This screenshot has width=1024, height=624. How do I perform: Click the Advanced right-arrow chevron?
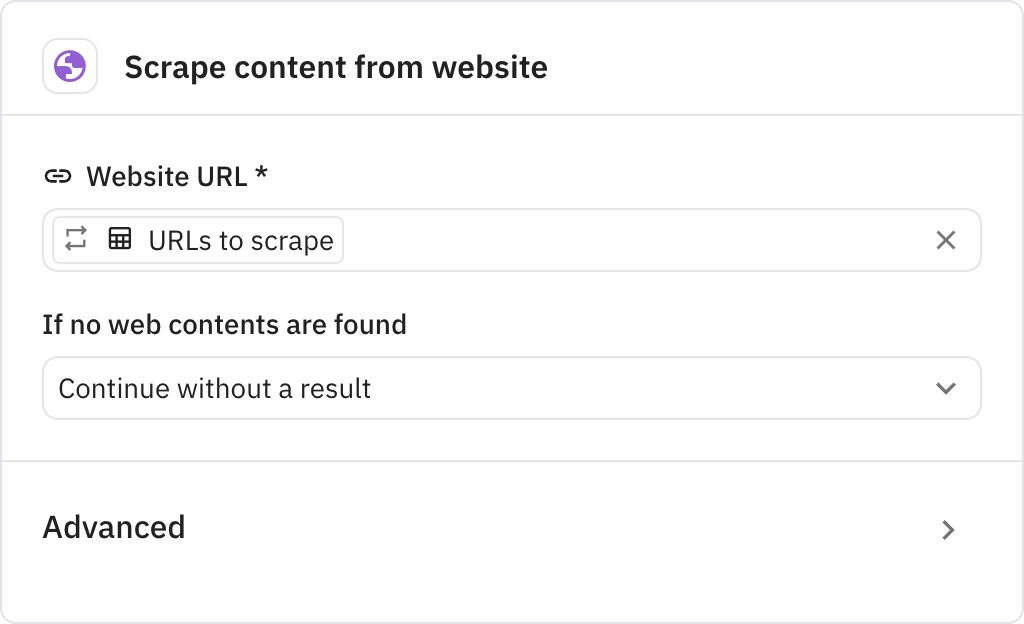click(x=948, y=530)
